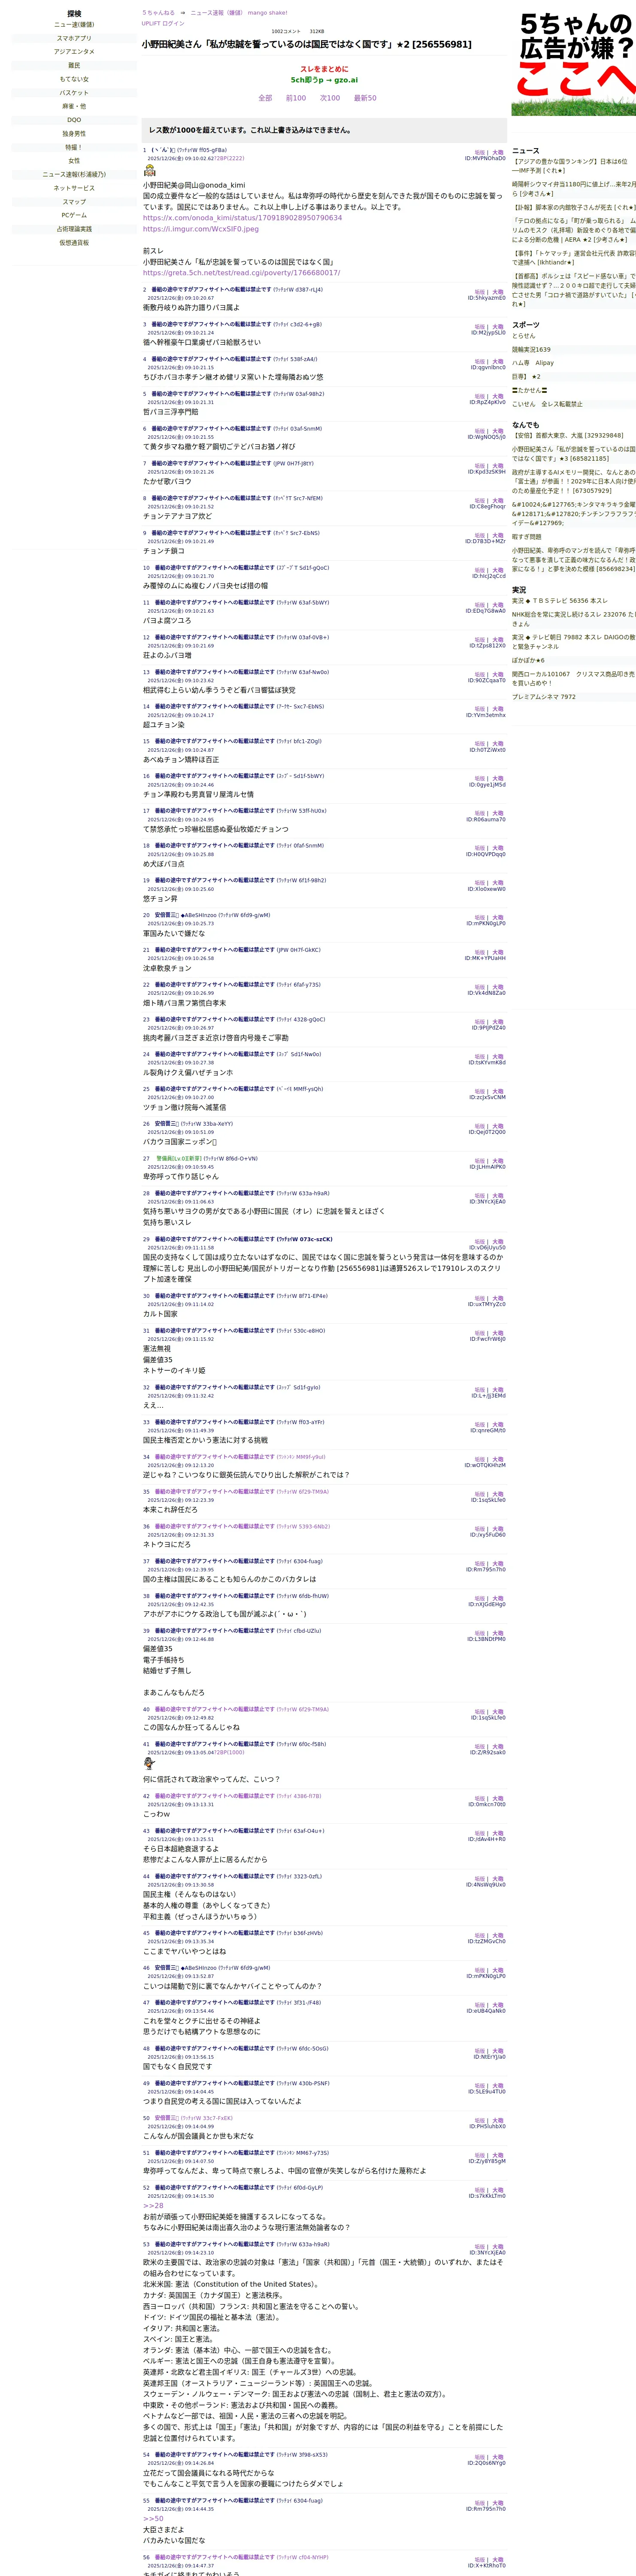
Task: Click 大砲 link on post 1
Action: point(498,152)
